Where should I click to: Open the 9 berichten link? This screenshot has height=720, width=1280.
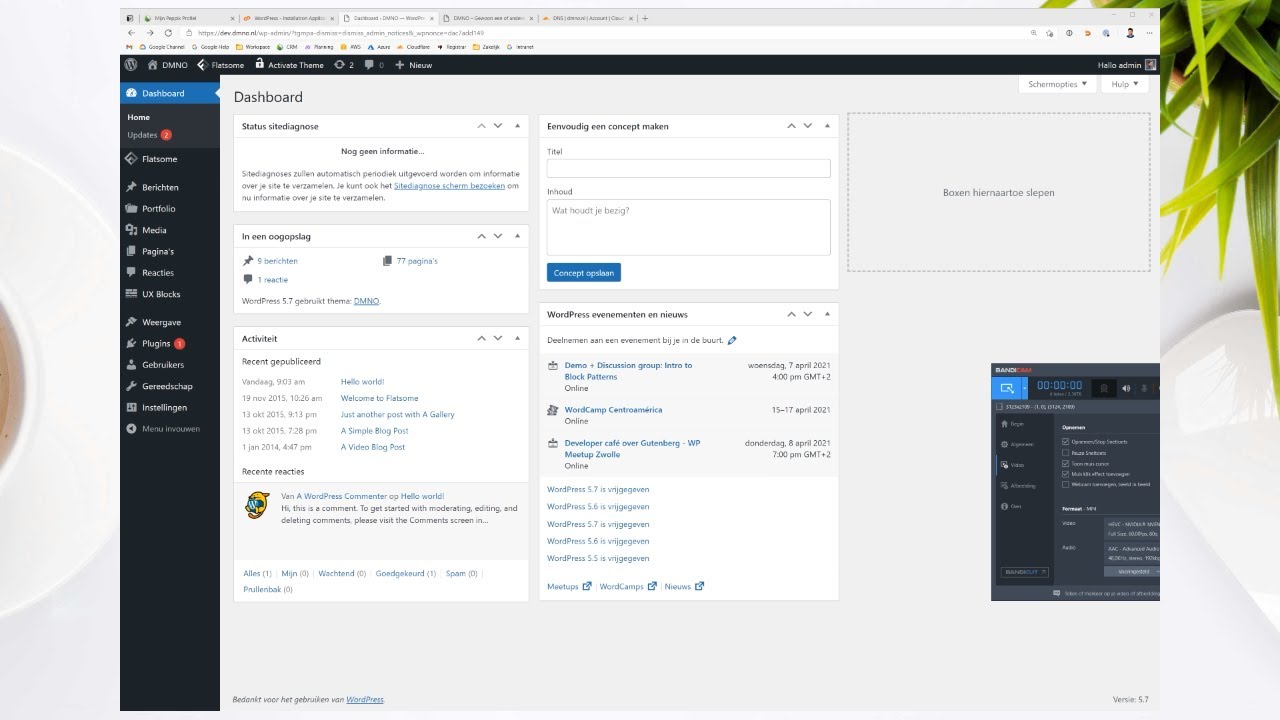pyautogui.click(x=277, y=261)
